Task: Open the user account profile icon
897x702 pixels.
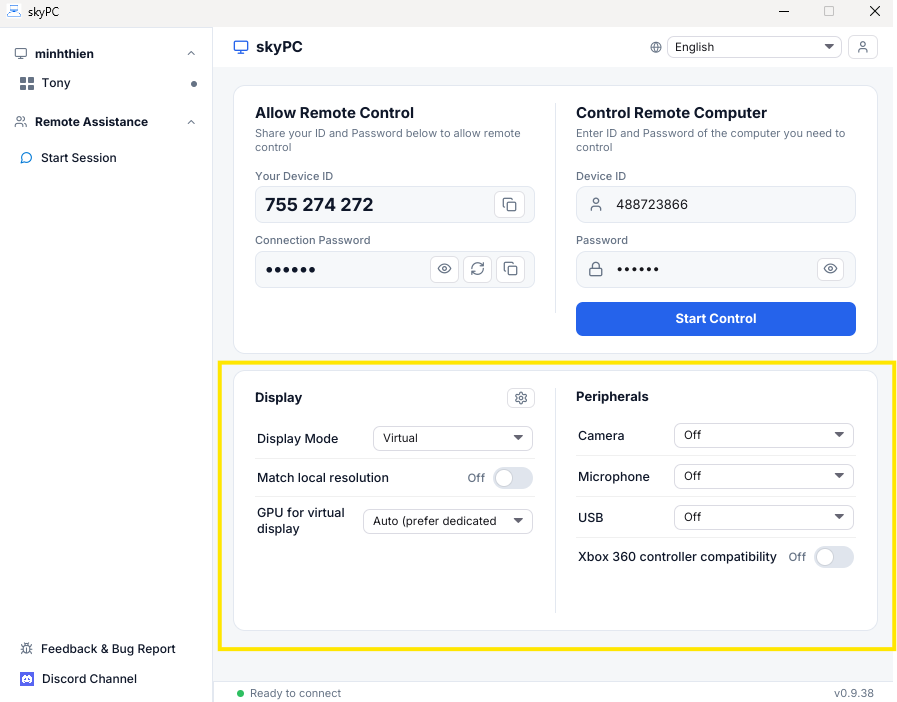Action: pyautogui.click(x=863, y=47)
